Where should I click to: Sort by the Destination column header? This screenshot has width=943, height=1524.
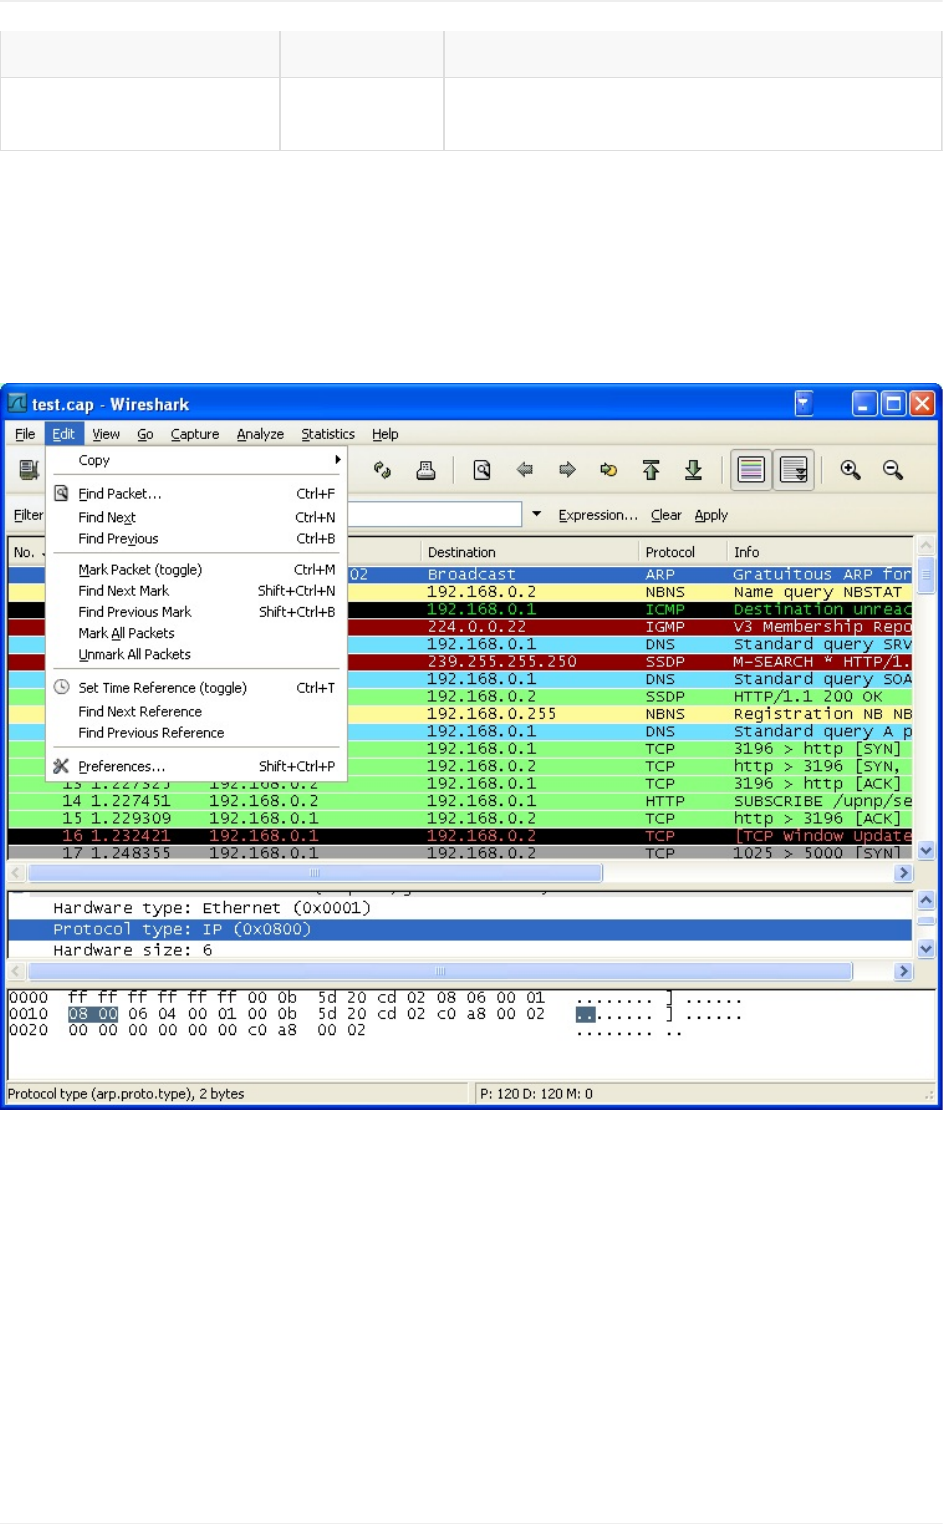(x=529, y=552)
